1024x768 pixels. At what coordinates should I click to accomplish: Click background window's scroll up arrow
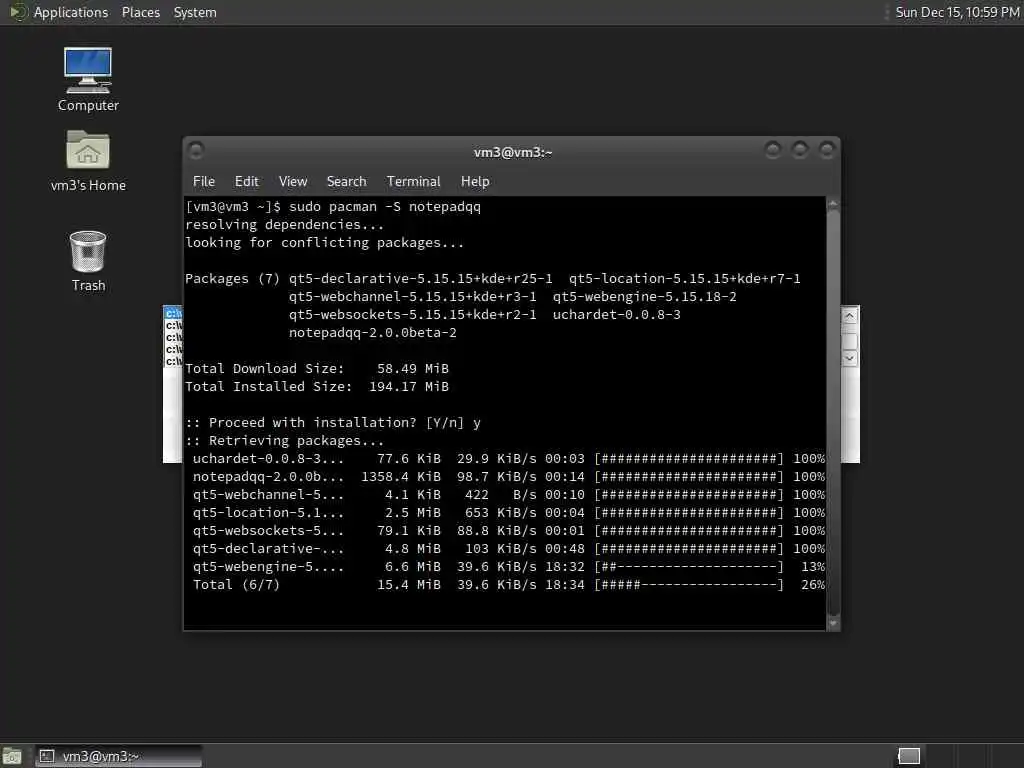(x=849, y=316)
